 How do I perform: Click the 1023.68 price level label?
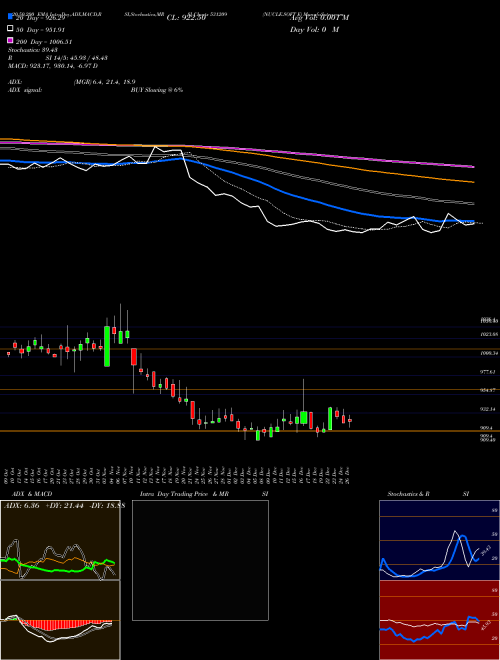(x=489, y=334)
